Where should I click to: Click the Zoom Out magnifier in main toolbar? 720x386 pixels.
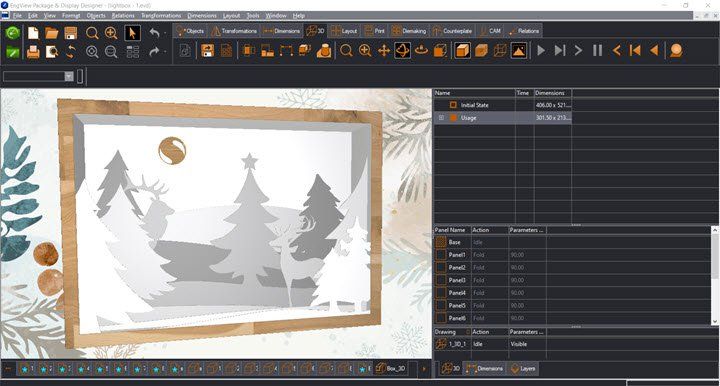111,51
